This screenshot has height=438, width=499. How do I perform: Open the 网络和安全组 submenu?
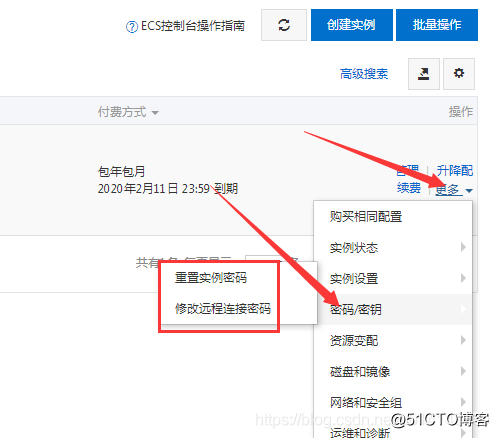tap(393, 402)
